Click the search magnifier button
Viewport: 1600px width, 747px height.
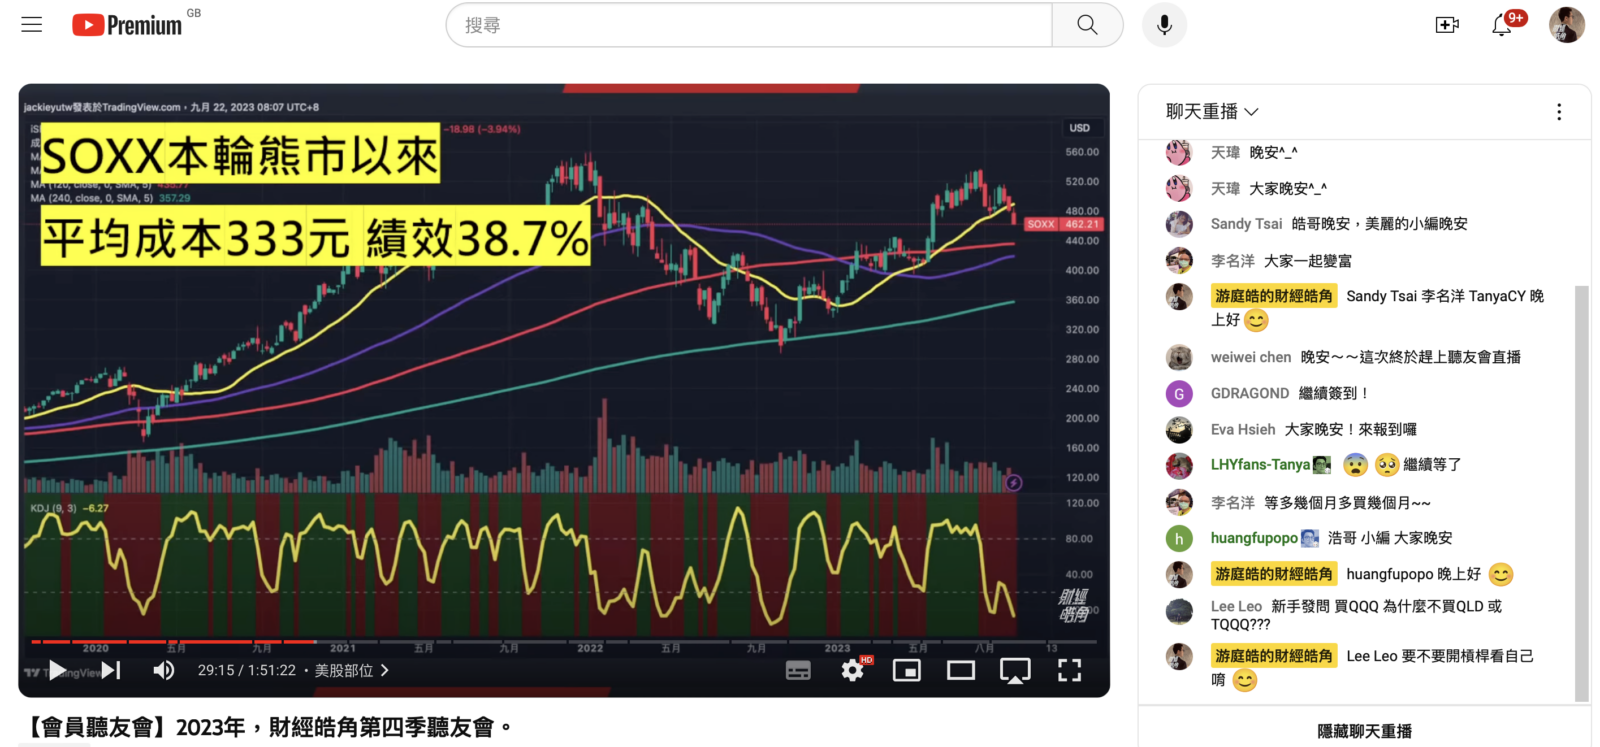1087,25
